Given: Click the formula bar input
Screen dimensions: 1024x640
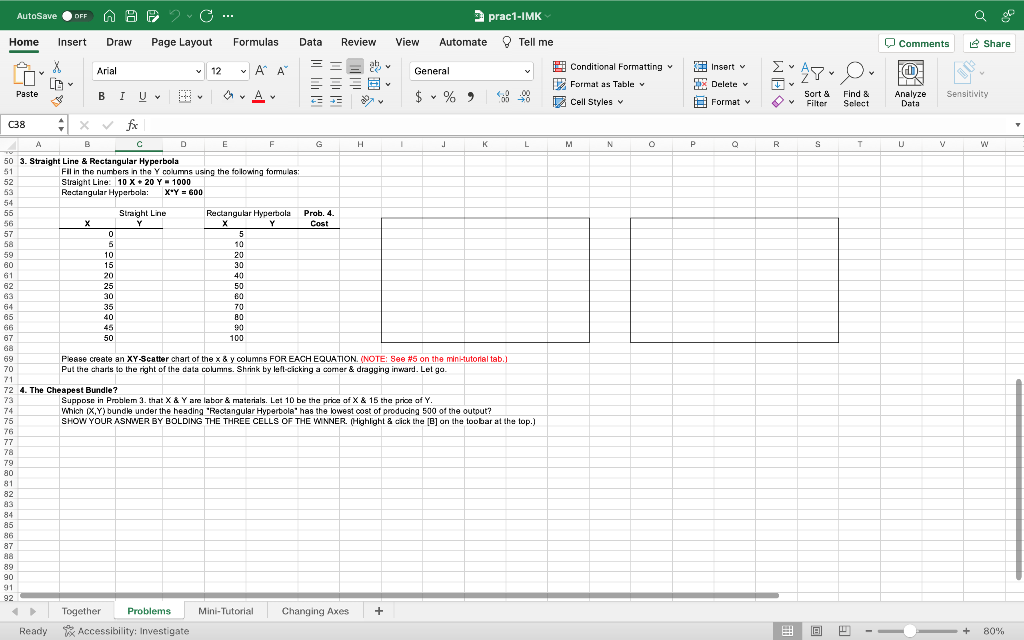Looking at the screenshot, I should point(578,124).
